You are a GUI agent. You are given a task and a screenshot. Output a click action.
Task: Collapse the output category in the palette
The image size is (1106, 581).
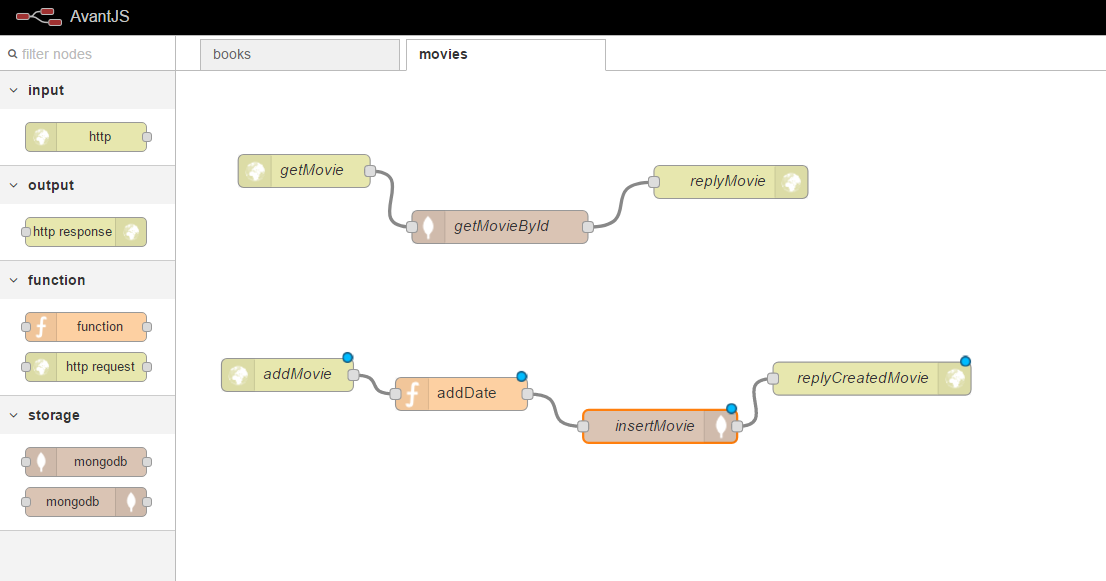pyautogui.click(x=13, y=185)
